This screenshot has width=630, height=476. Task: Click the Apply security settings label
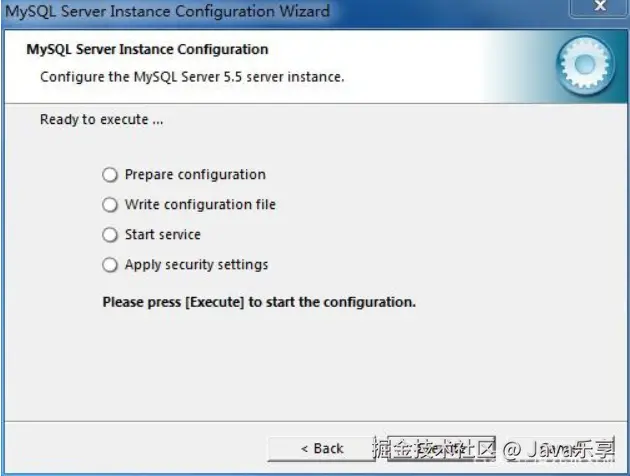coord(196,265)
